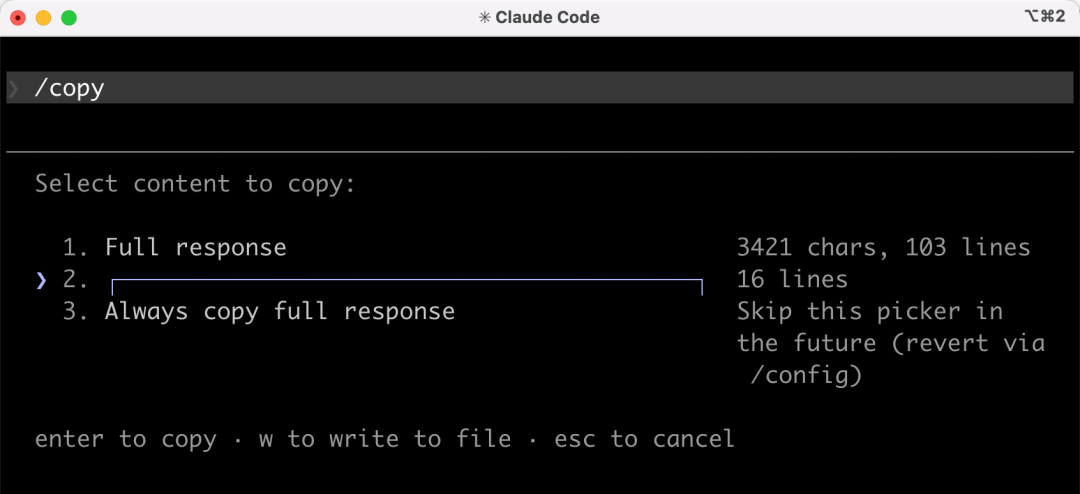Click the gray prompt chevron before /copy
1080x494 pixels.
14,88
